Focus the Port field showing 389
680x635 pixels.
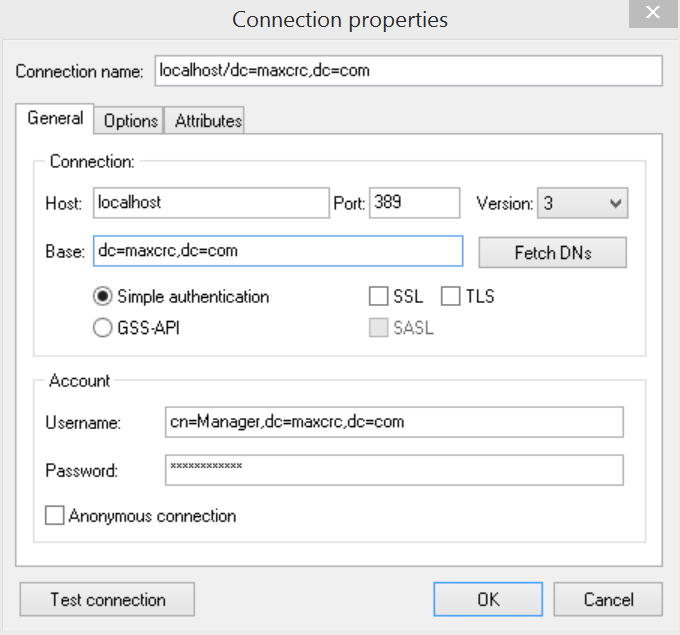[414, 202]
